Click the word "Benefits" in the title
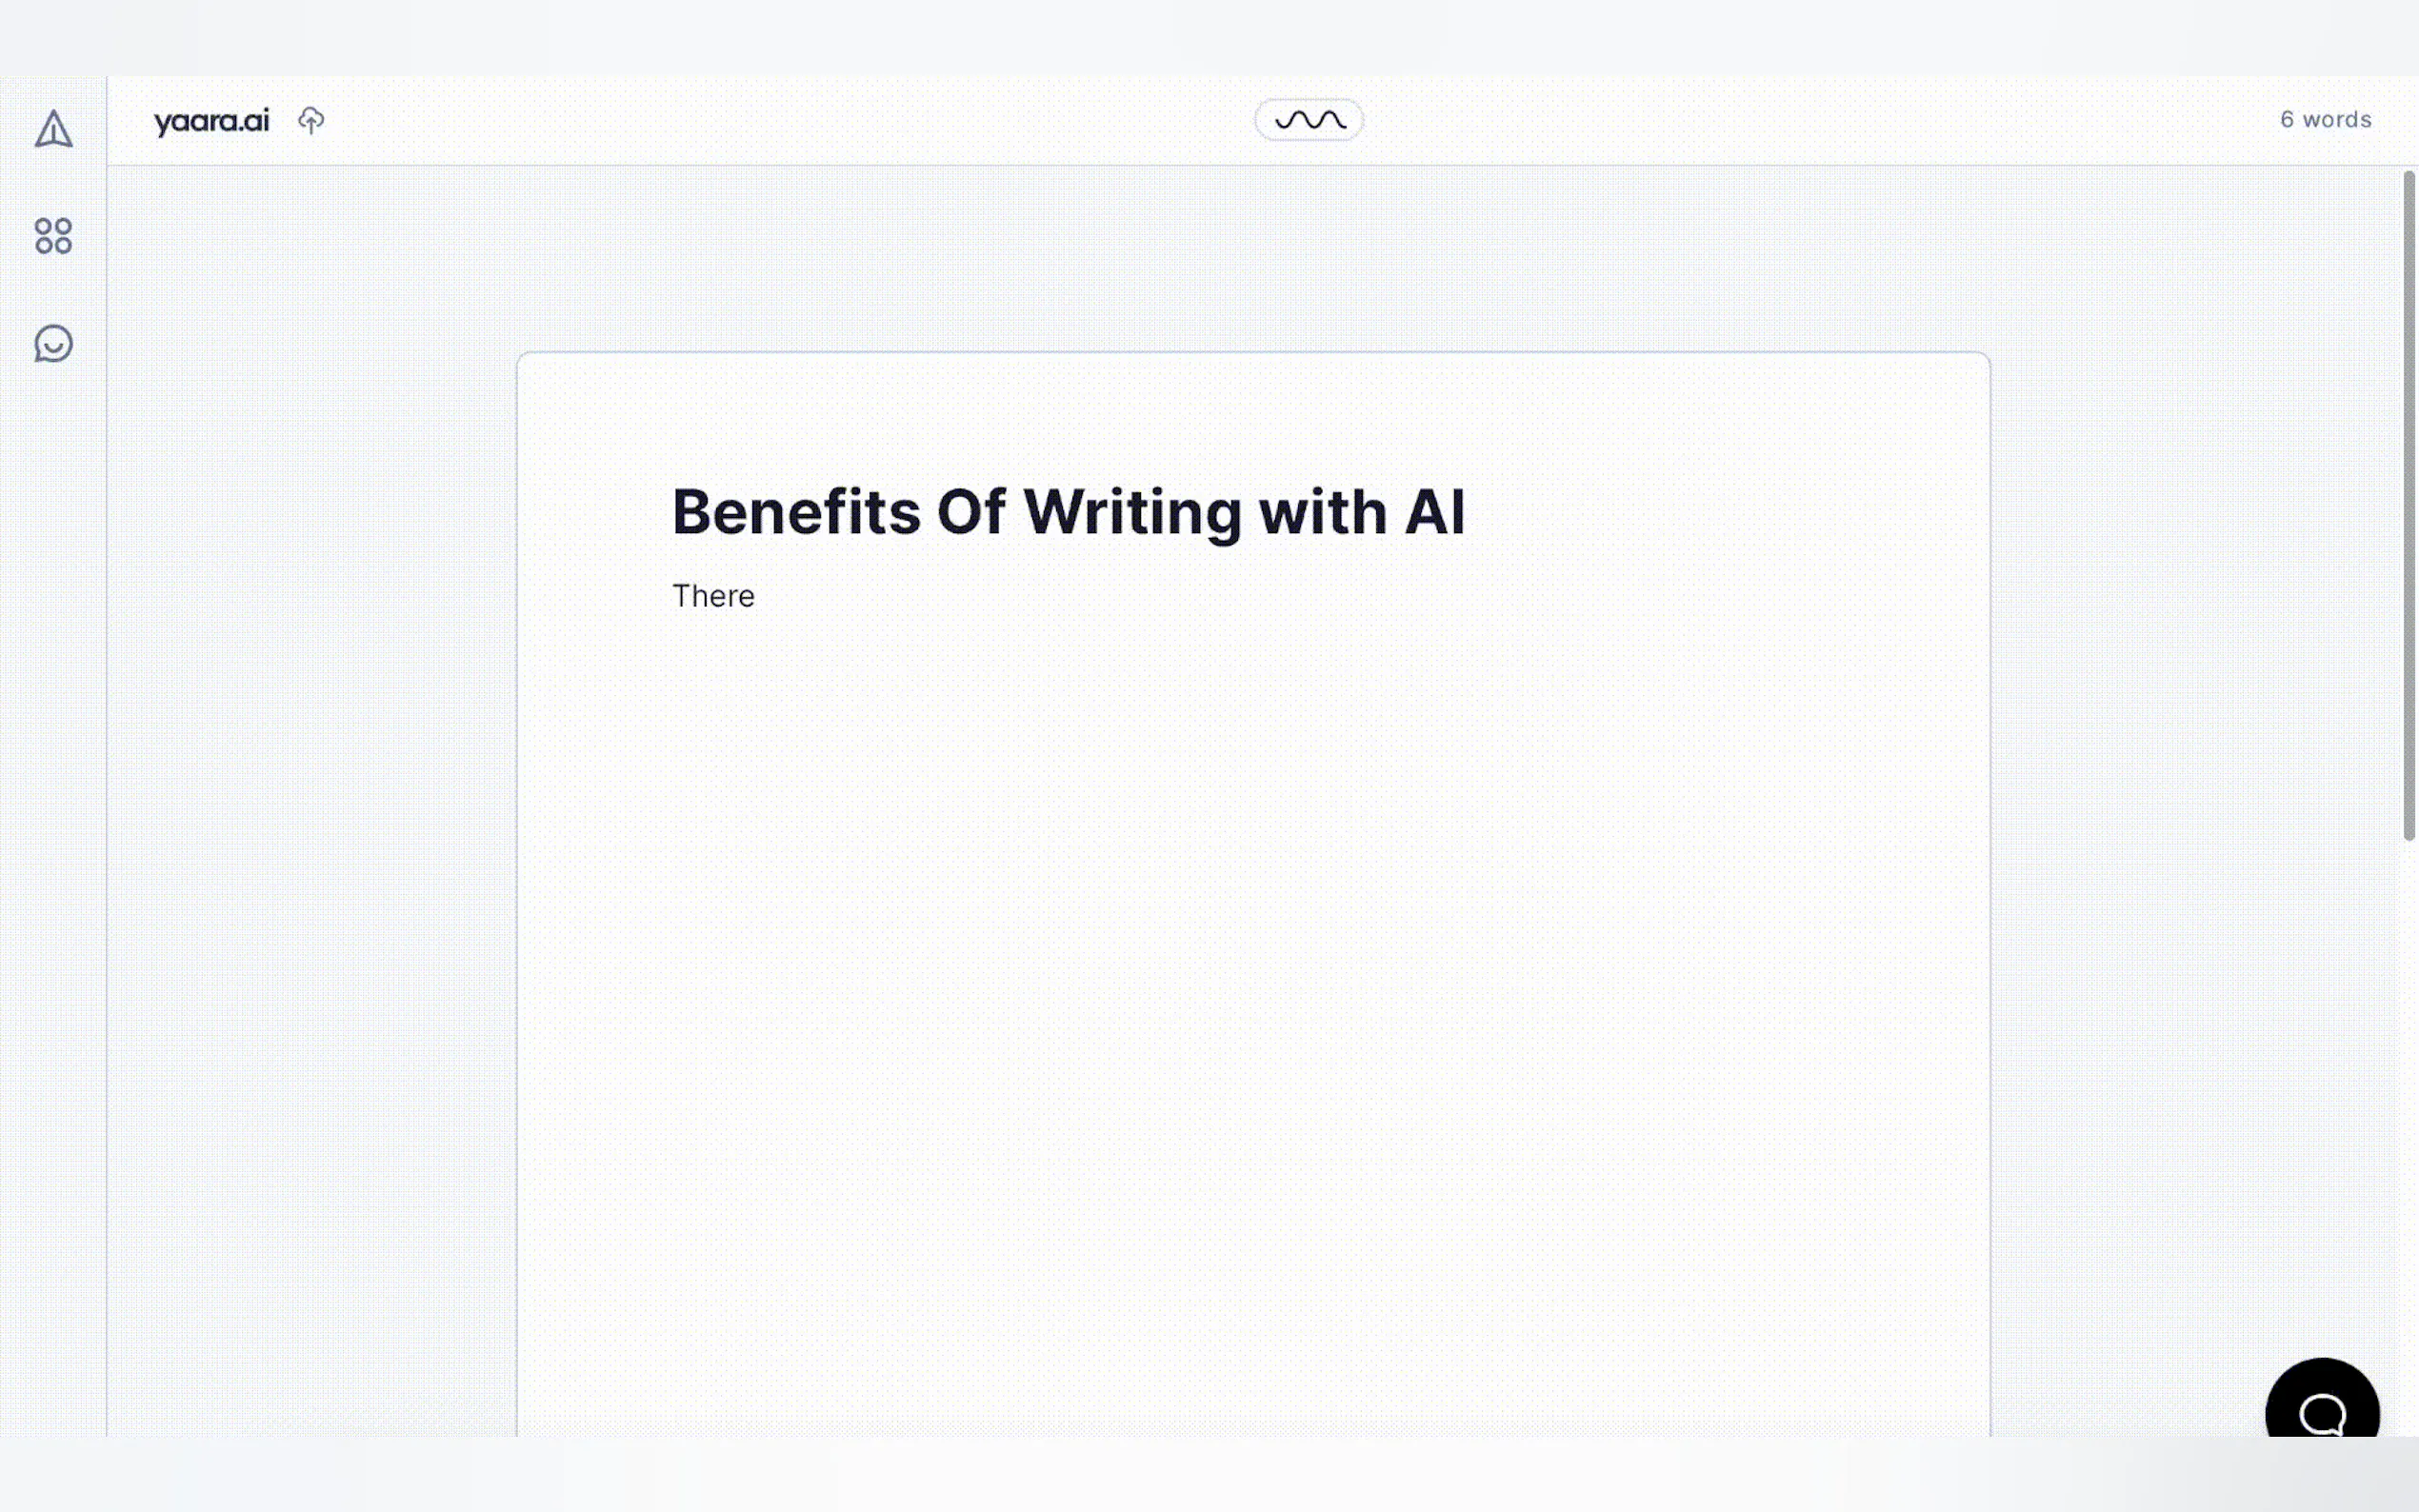2419x1512 pixels. [x=796, y=512]
